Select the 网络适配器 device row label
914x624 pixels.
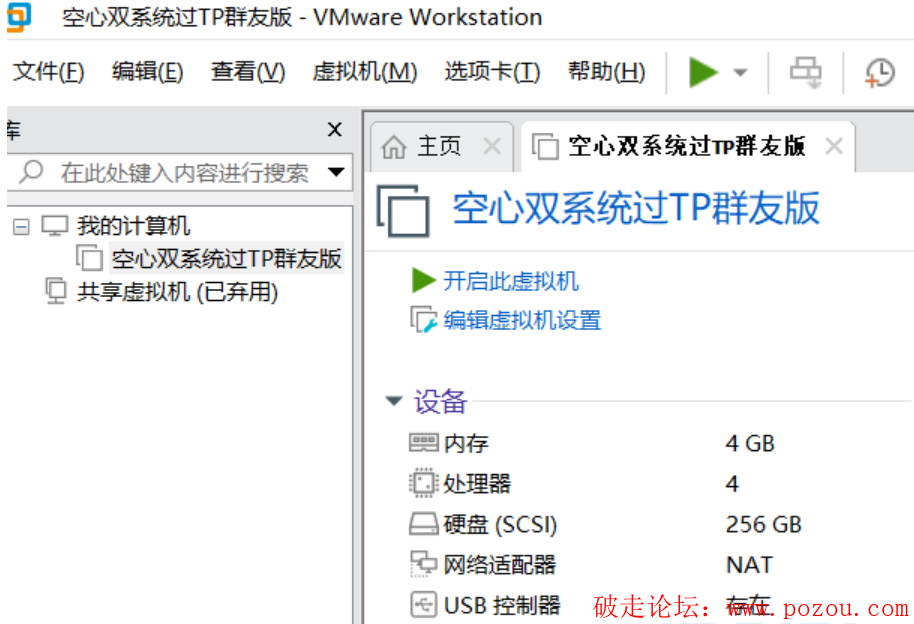[500, 565]
